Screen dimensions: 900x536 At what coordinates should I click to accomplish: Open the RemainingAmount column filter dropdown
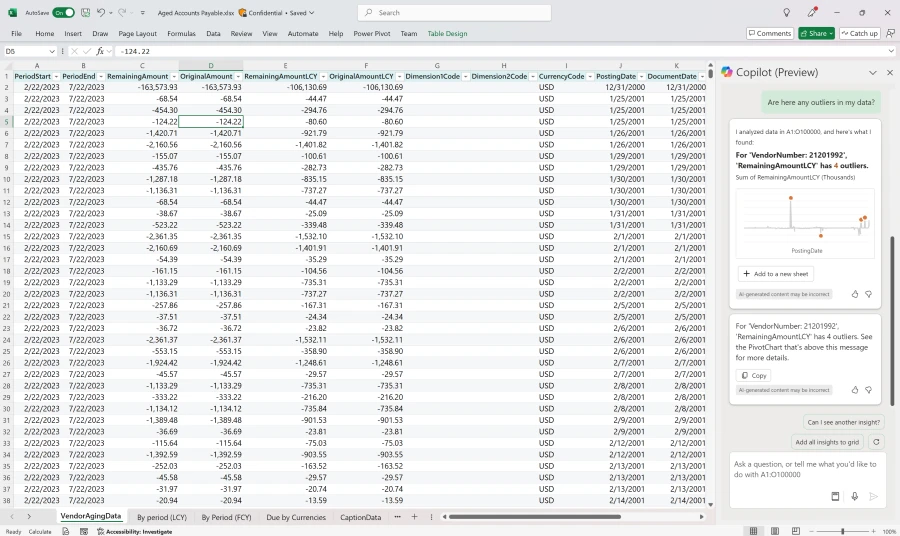(x=174, y=76)
